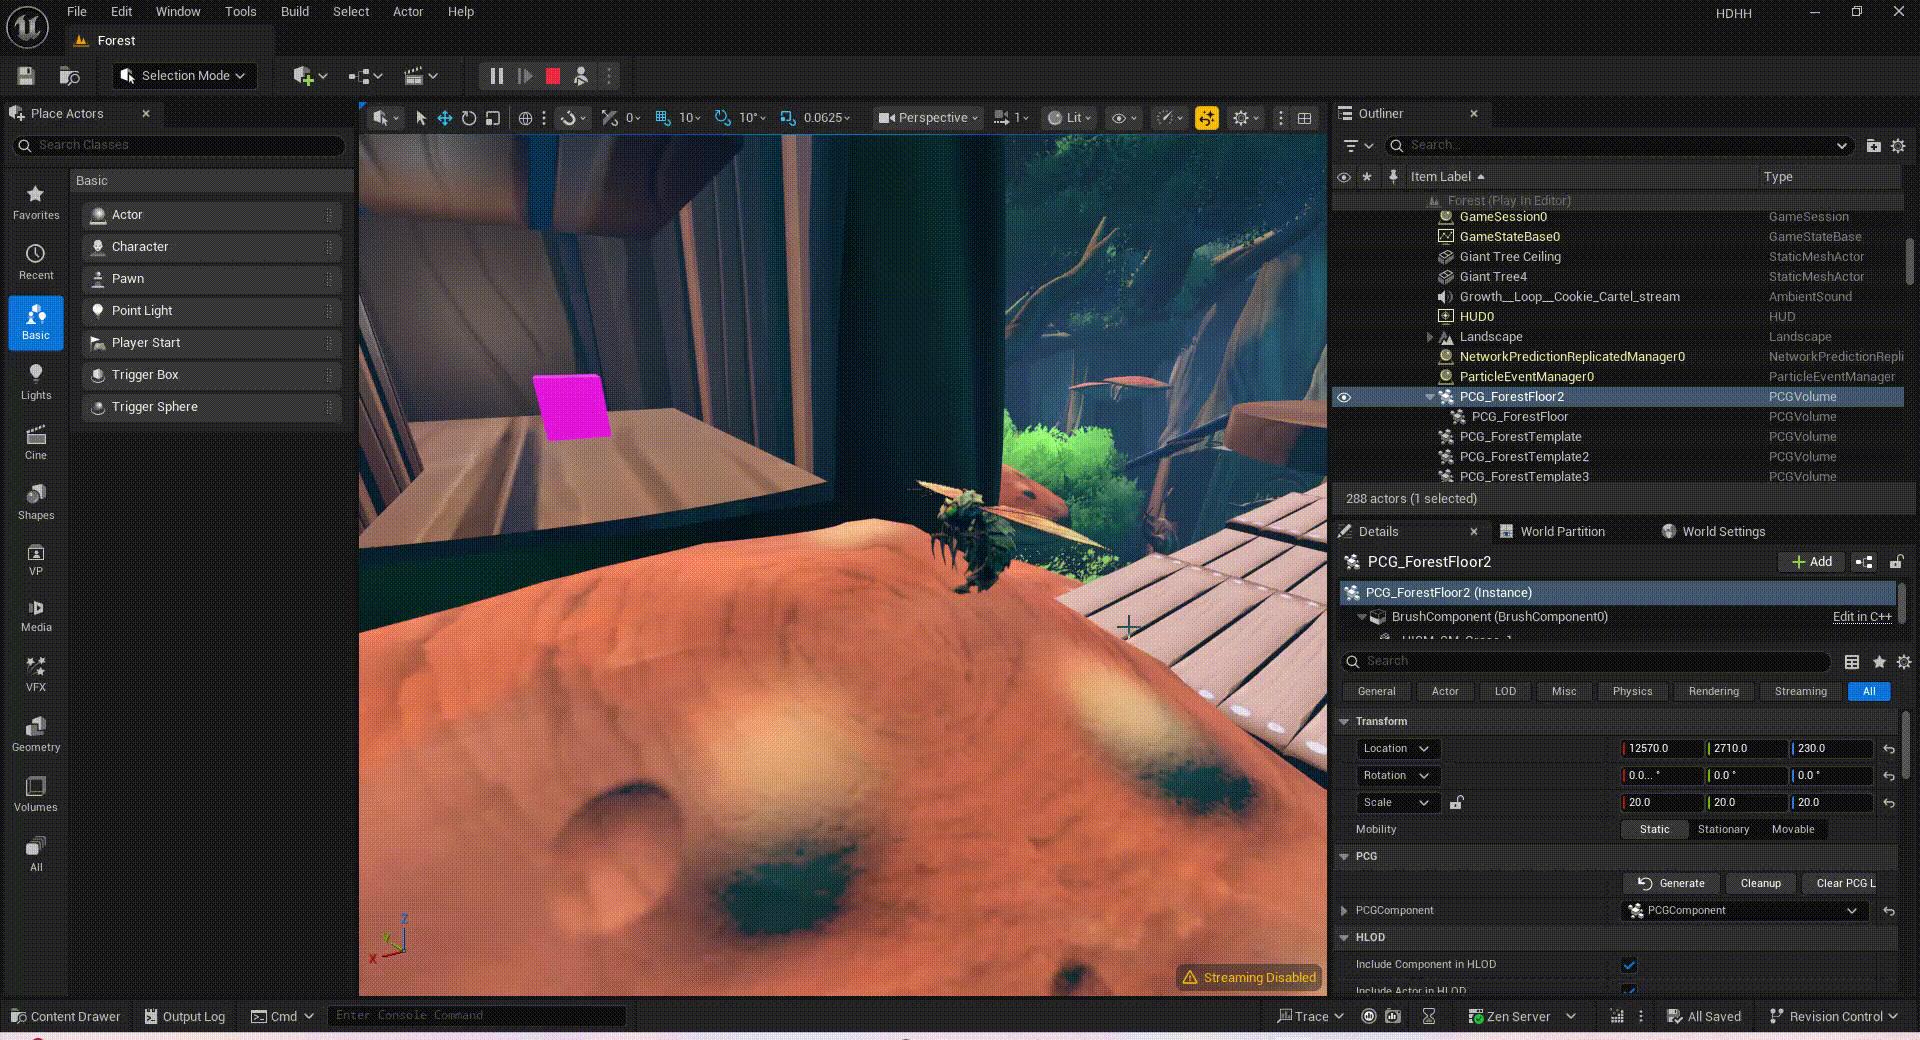This screenshot has width=1920, height=1040.
Task: Click the Search Classes input field
Action: [x=185, y=146]
